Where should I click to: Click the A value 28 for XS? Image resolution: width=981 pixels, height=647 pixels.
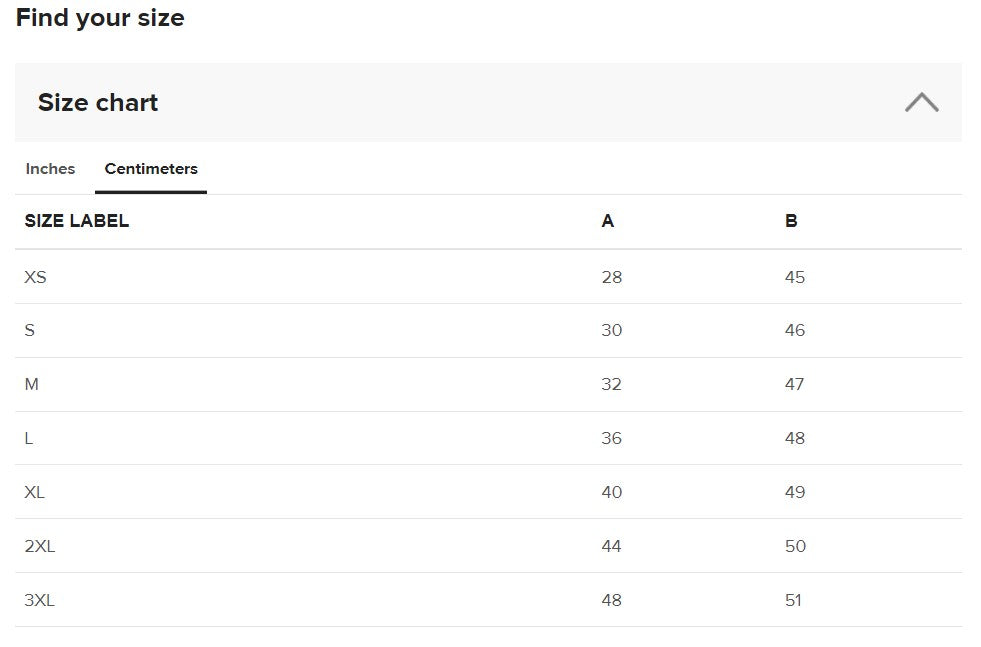(612, 277)
